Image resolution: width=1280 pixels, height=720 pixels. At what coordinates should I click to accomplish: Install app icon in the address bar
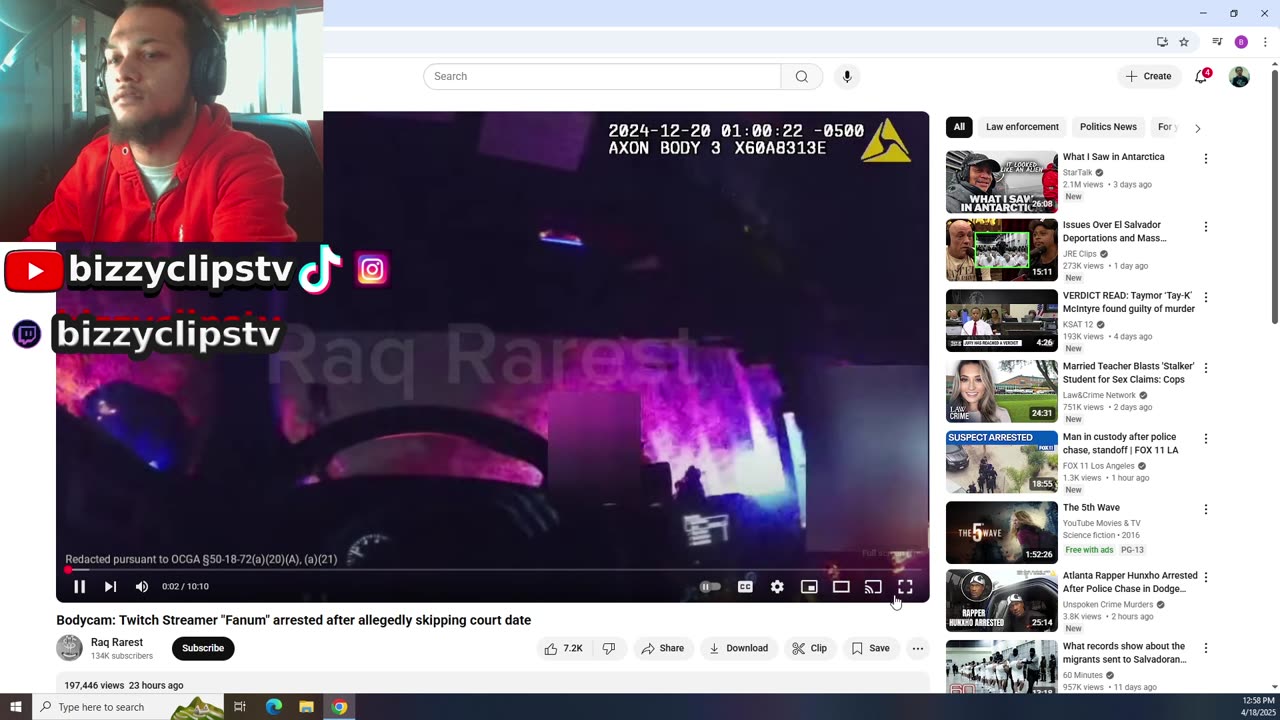pos(1162,42)
